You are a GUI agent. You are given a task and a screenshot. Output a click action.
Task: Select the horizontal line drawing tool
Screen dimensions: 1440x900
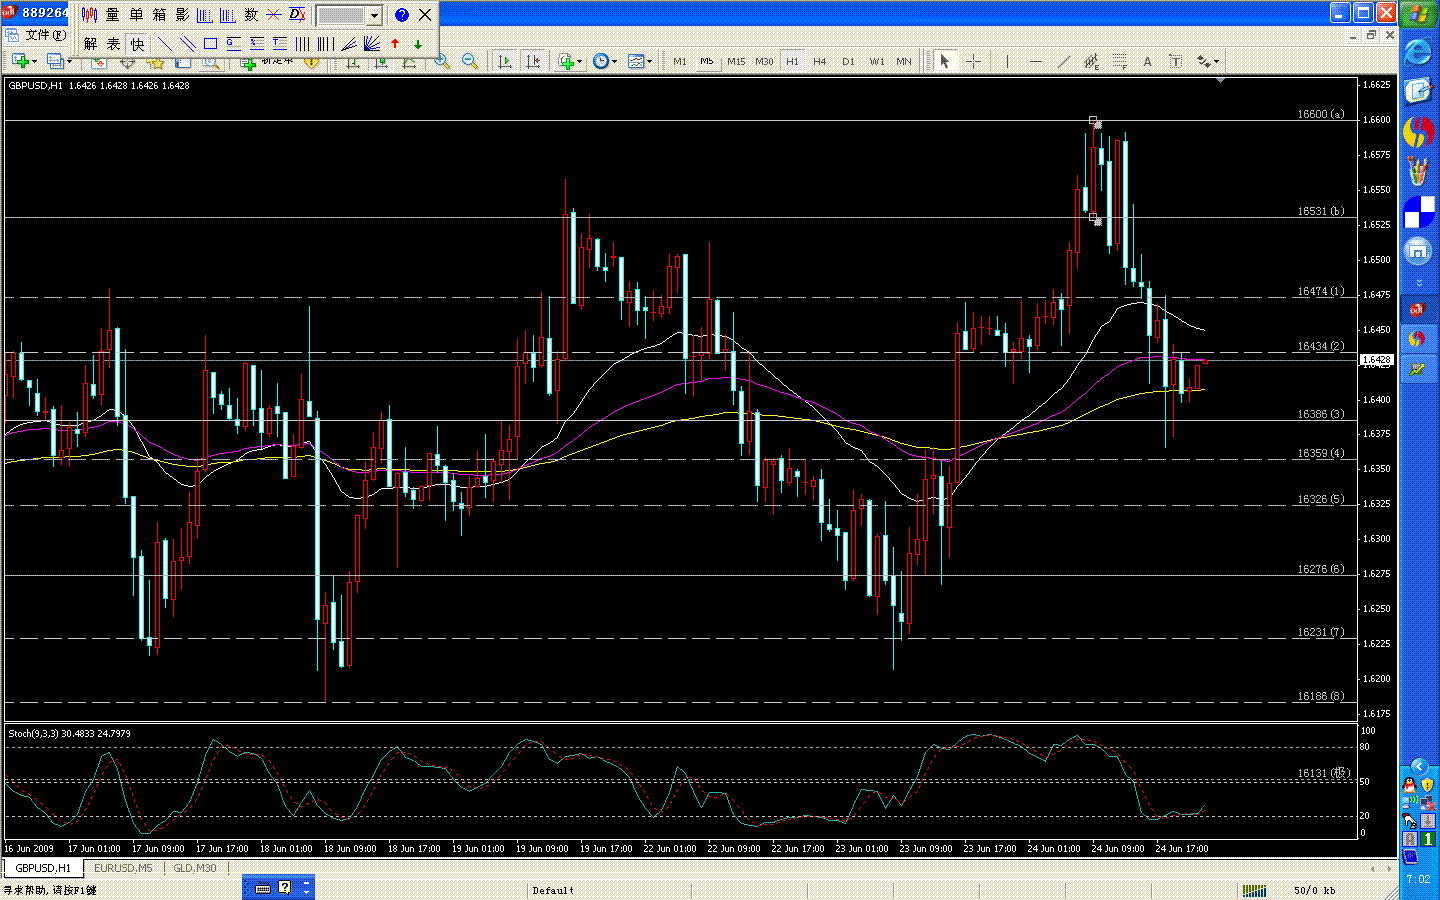[x=1035, y=61]
